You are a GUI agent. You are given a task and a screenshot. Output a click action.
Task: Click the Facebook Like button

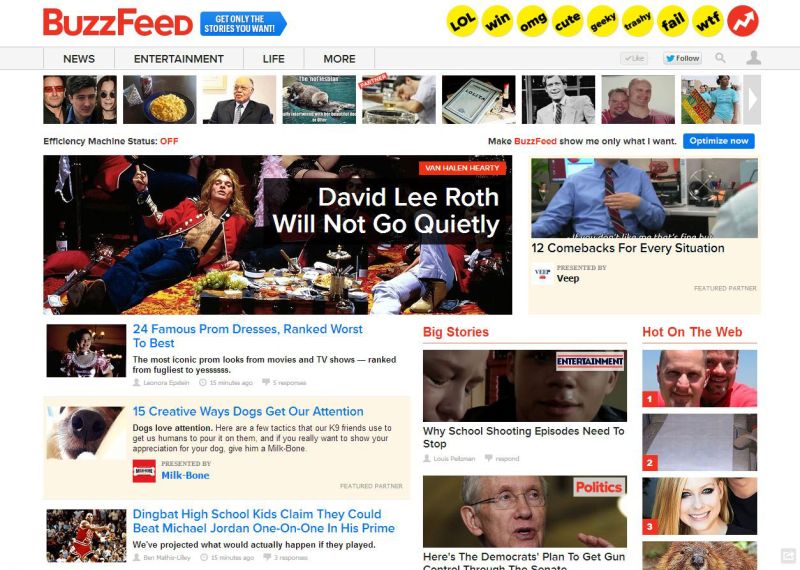pyautogui.click(x=634, y=58)
